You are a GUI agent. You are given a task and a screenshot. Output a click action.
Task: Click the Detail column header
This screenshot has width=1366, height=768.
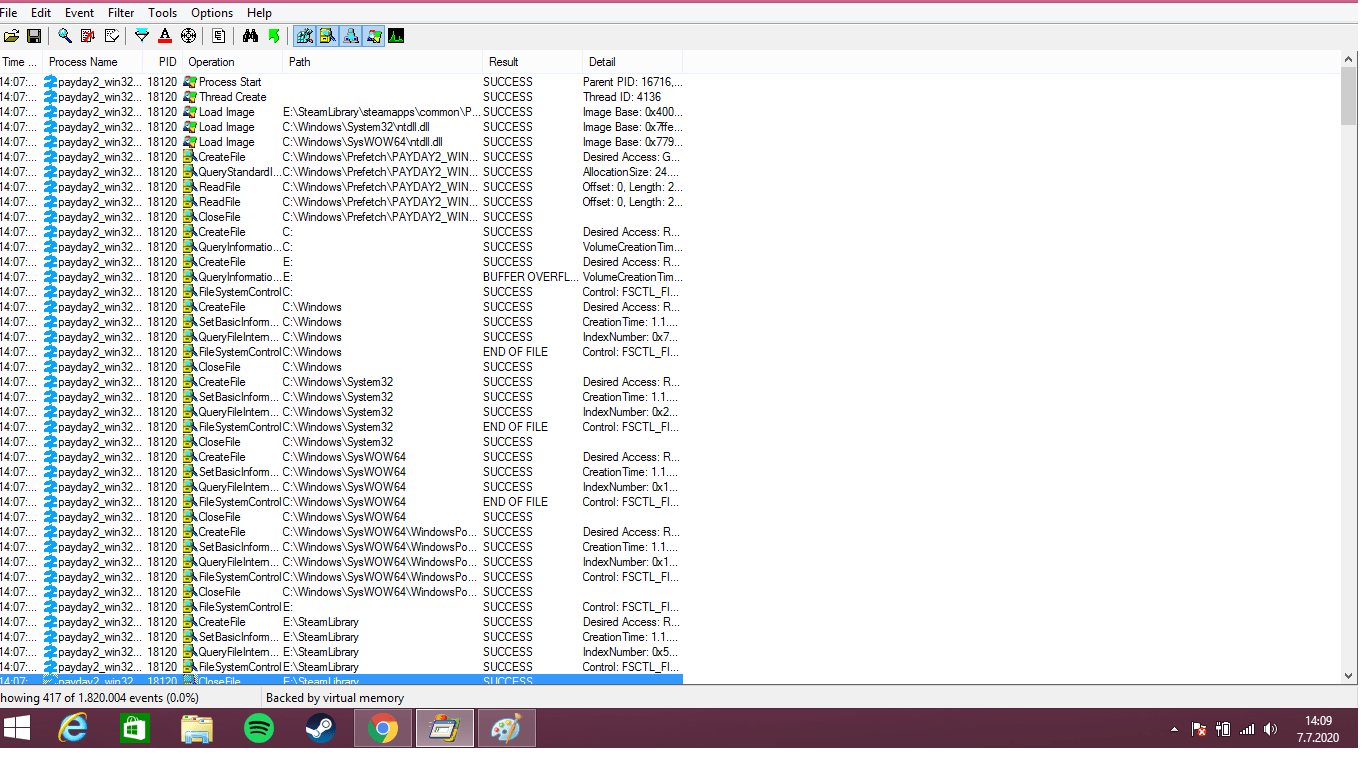pyautogui.click(x=632, y=62)
